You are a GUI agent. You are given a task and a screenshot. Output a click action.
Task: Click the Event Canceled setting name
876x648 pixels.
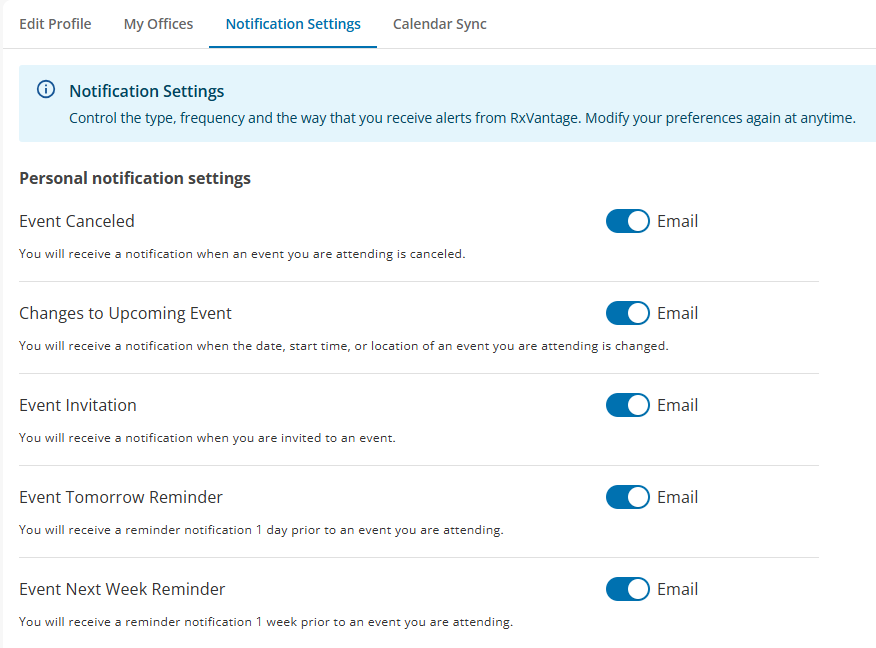[76, 221]
